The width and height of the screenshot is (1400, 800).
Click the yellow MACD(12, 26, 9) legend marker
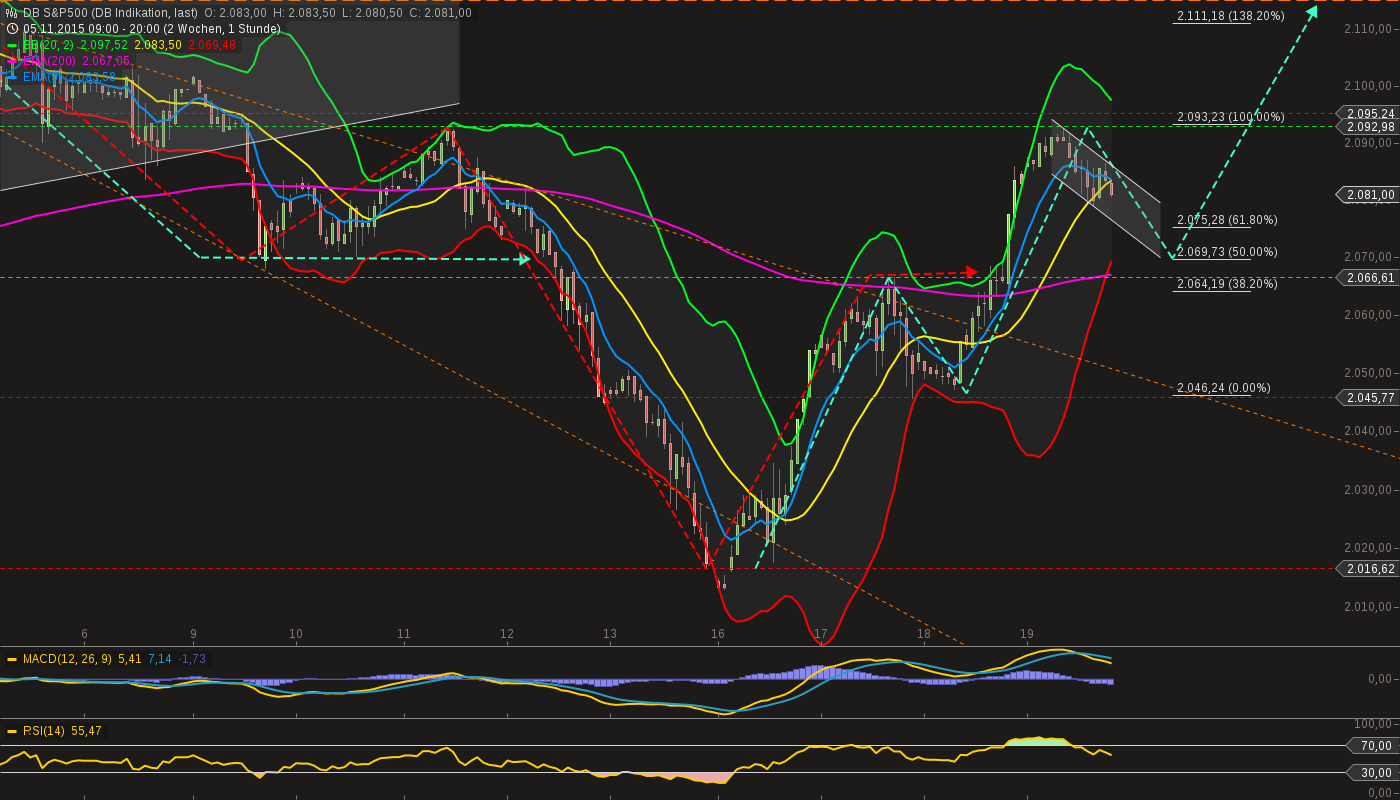coord(13,659)
